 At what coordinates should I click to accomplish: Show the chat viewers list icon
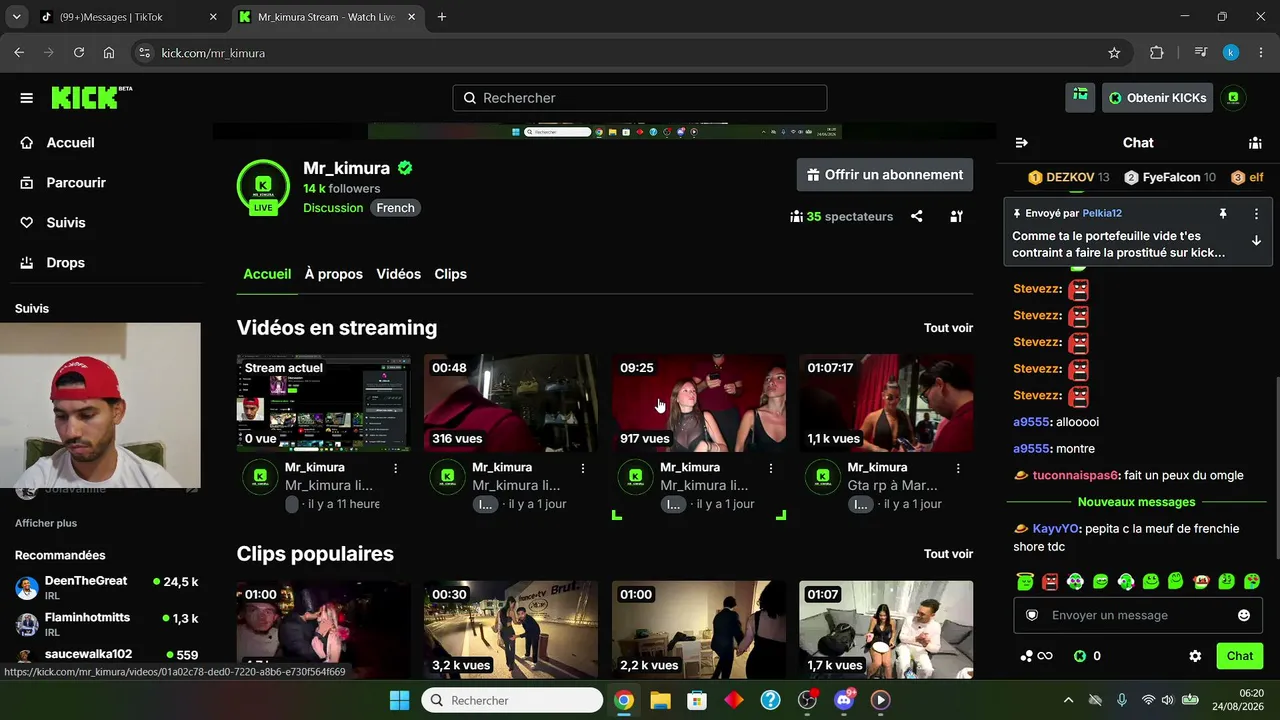pyautogui.click(x=1255, y=143)
